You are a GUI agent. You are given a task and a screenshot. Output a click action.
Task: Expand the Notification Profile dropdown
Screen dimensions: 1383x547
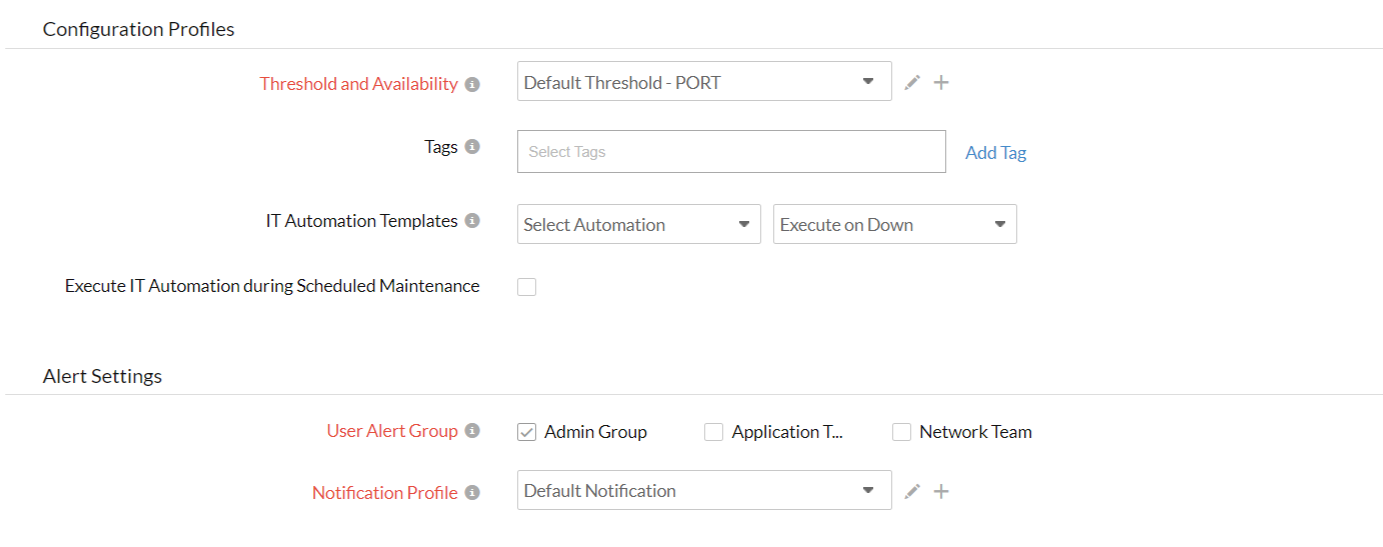(x=704, y=491)
